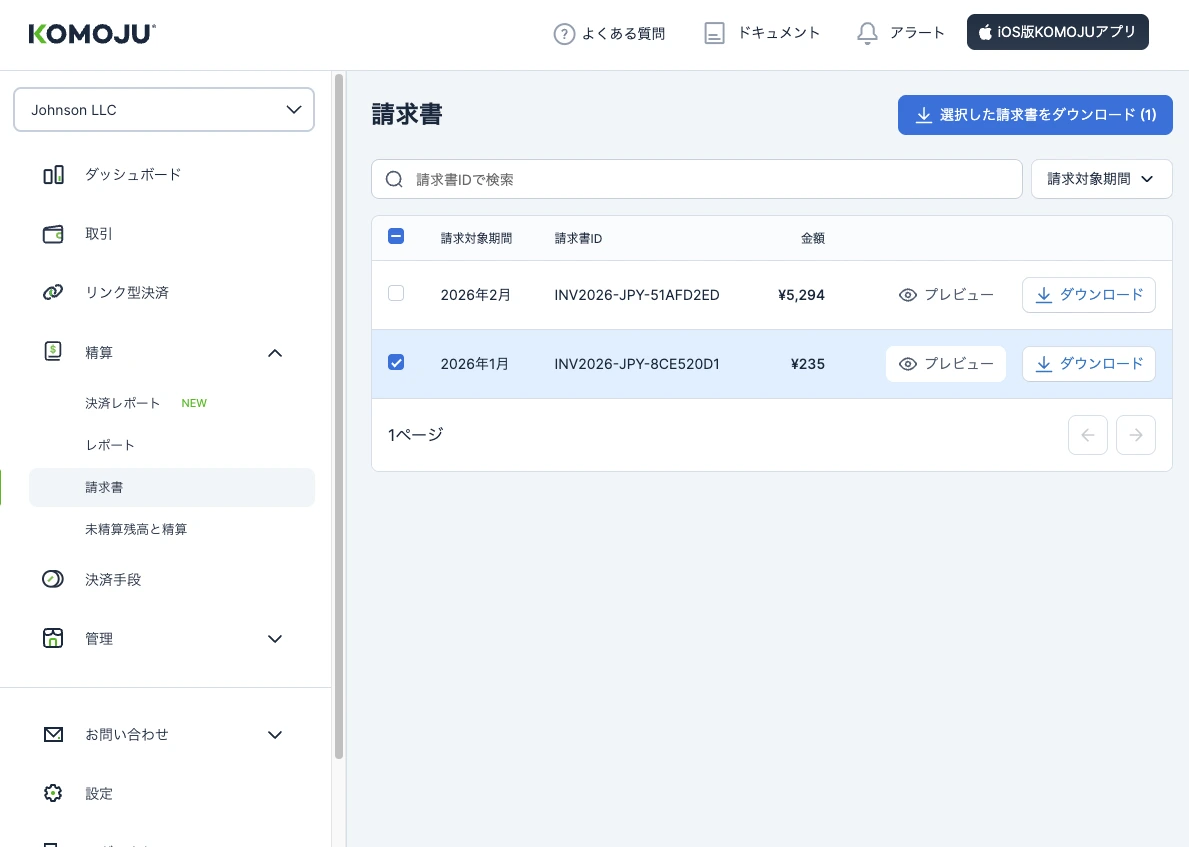The image size is (1189, 847).
Task: Open よくある質問 link
Action: [623, 34]
